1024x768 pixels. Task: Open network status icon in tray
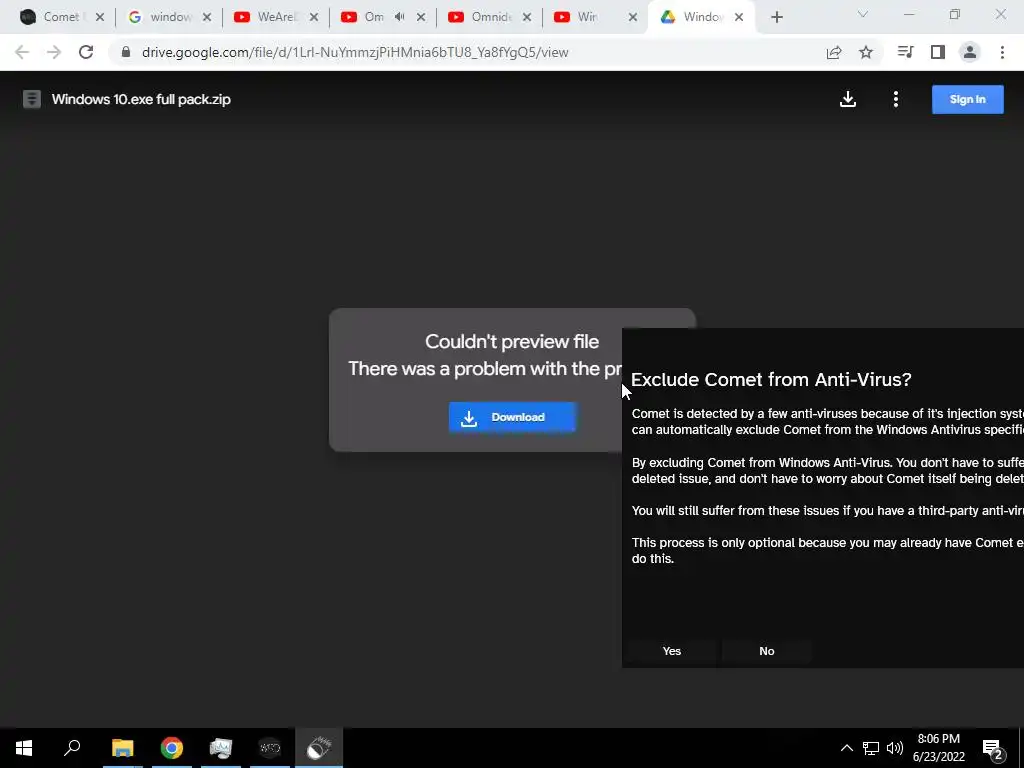871,748
